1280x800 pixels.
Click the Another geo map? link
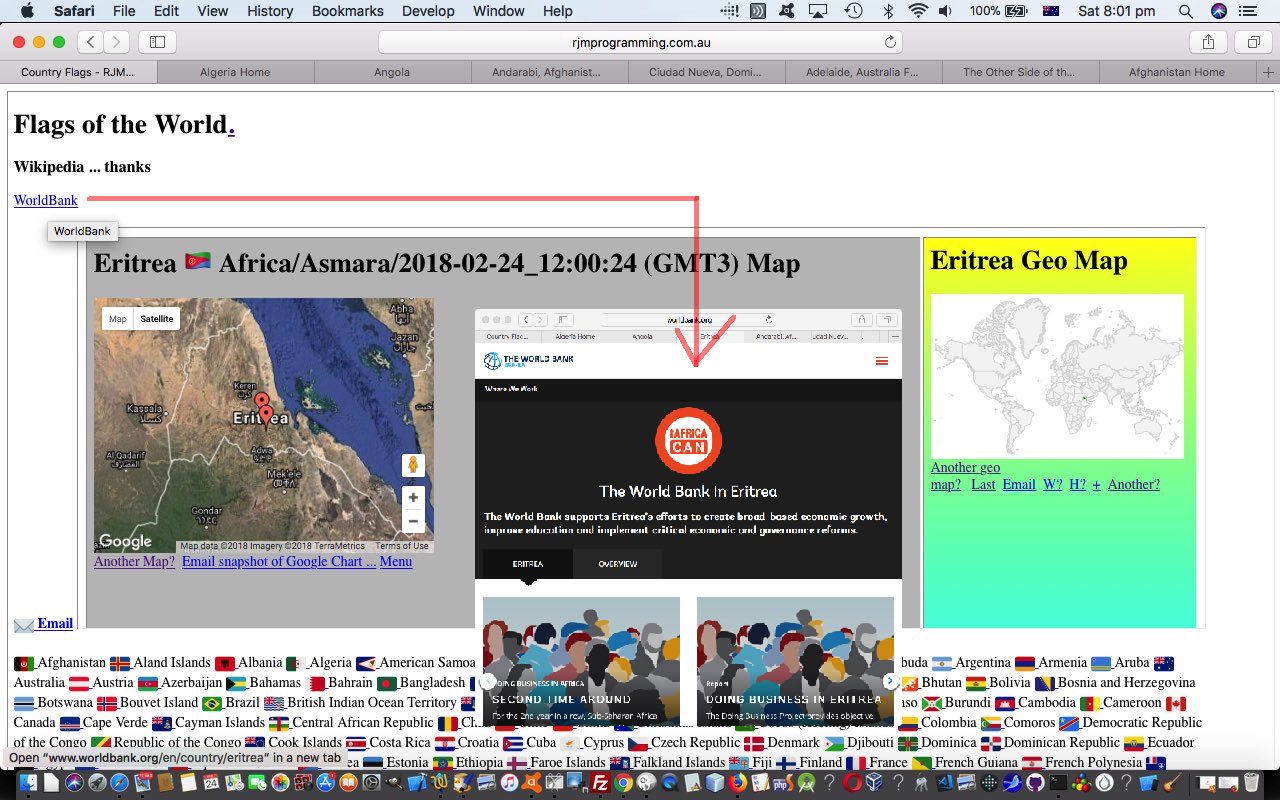[x=965, y=475]
